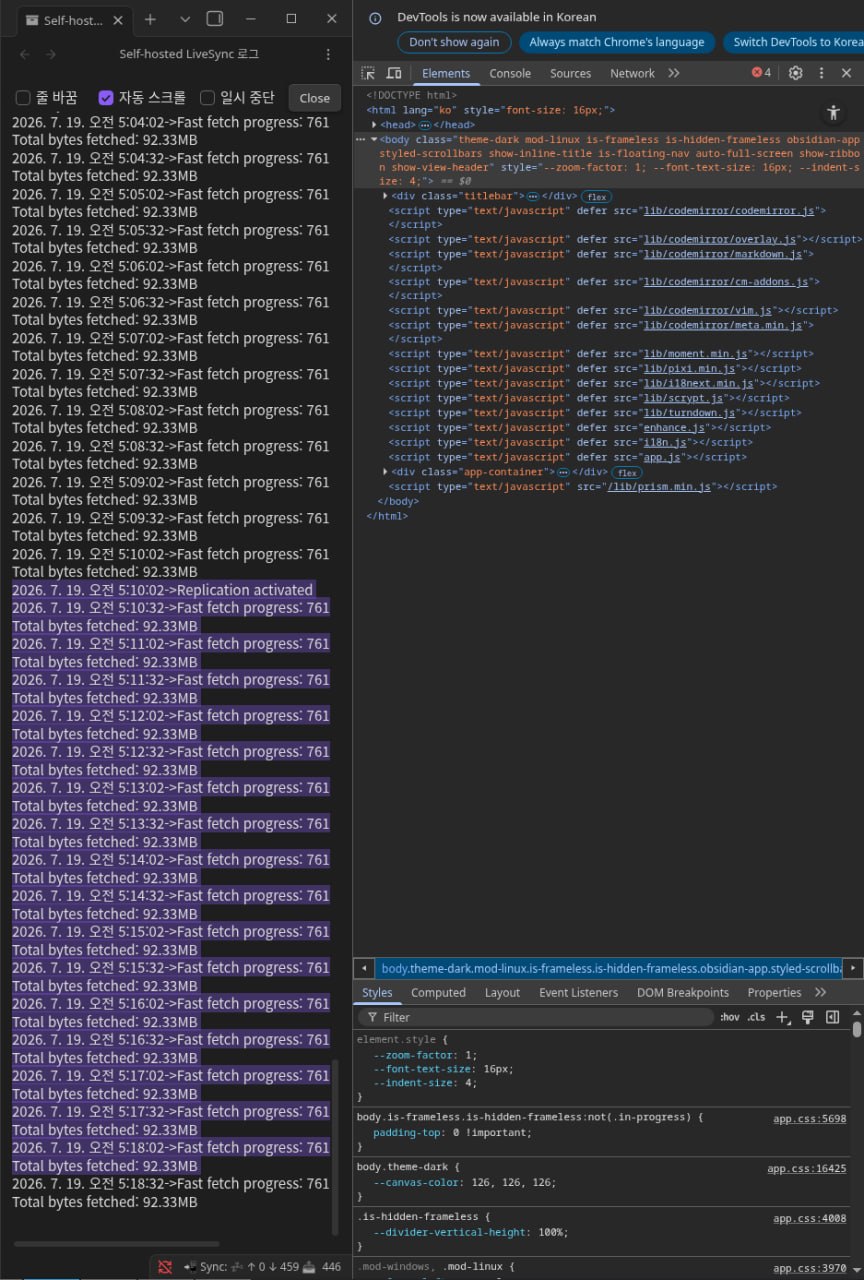Click the info icon in DevTools notification
Image resolution: width=864 pixels, height=1280 pixels.
(375, 18)
